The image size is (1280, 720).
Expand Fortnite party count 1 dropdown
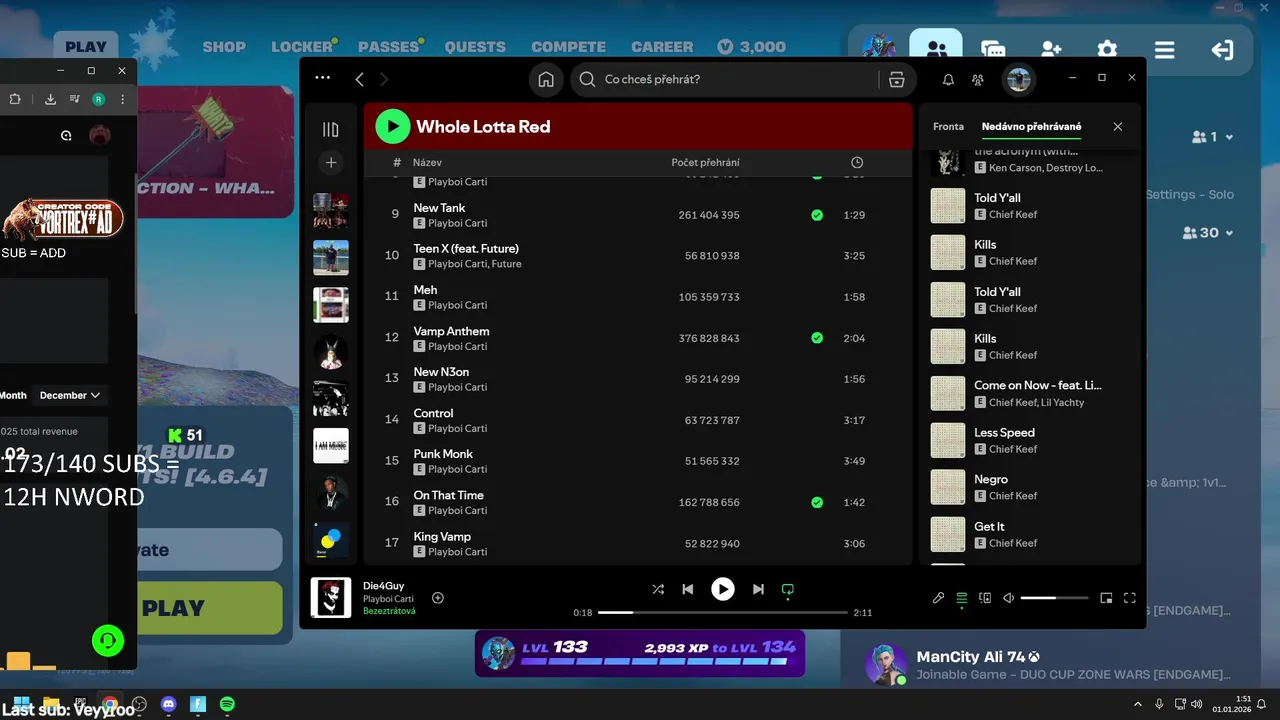(x=1212, y=137)
